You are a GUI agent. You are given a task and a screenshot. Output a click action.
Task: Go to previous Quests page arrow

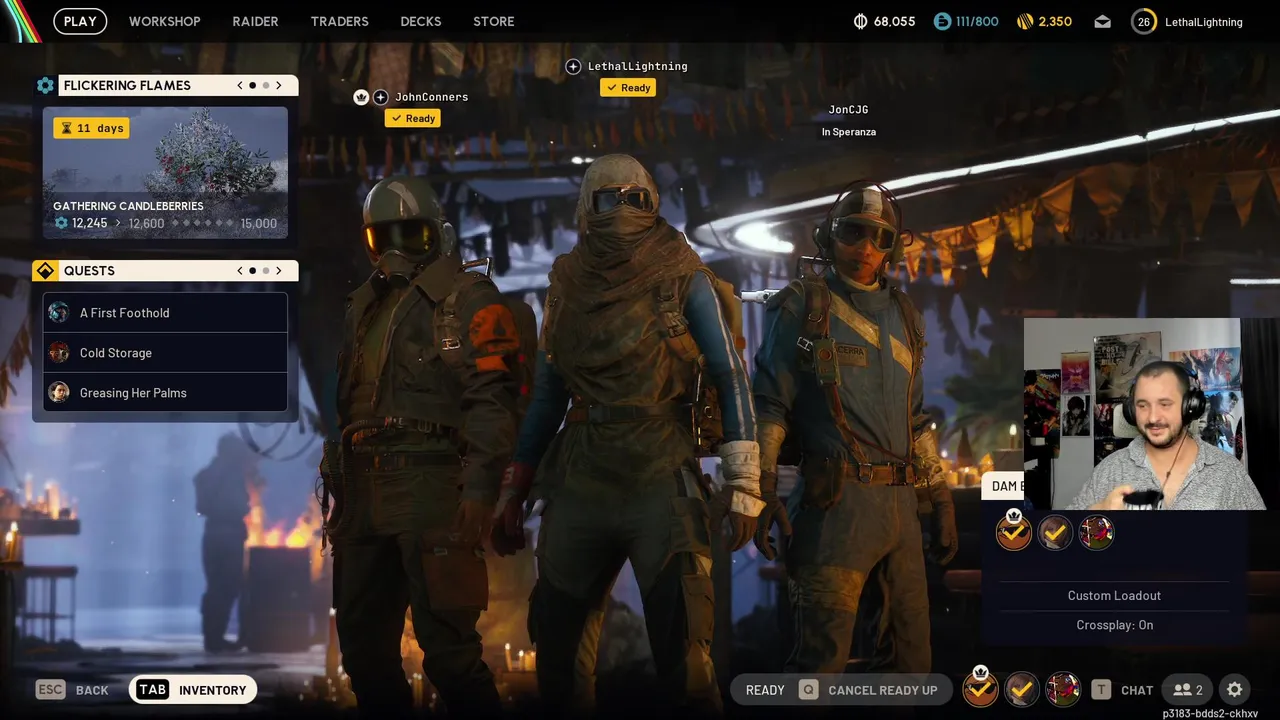click(240, 271)
